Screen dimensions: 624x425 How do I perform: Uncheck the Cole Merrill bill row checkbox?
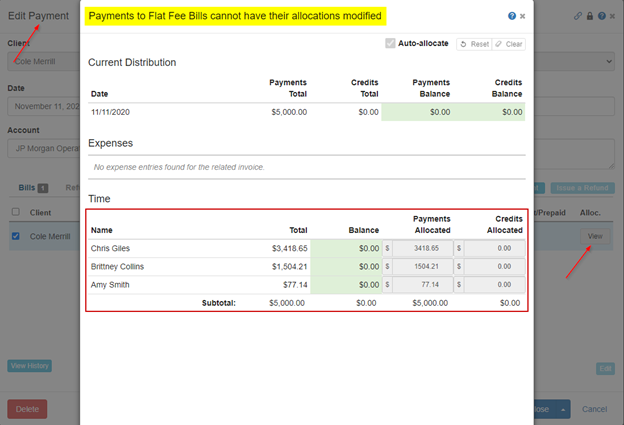tap(16, 236)
